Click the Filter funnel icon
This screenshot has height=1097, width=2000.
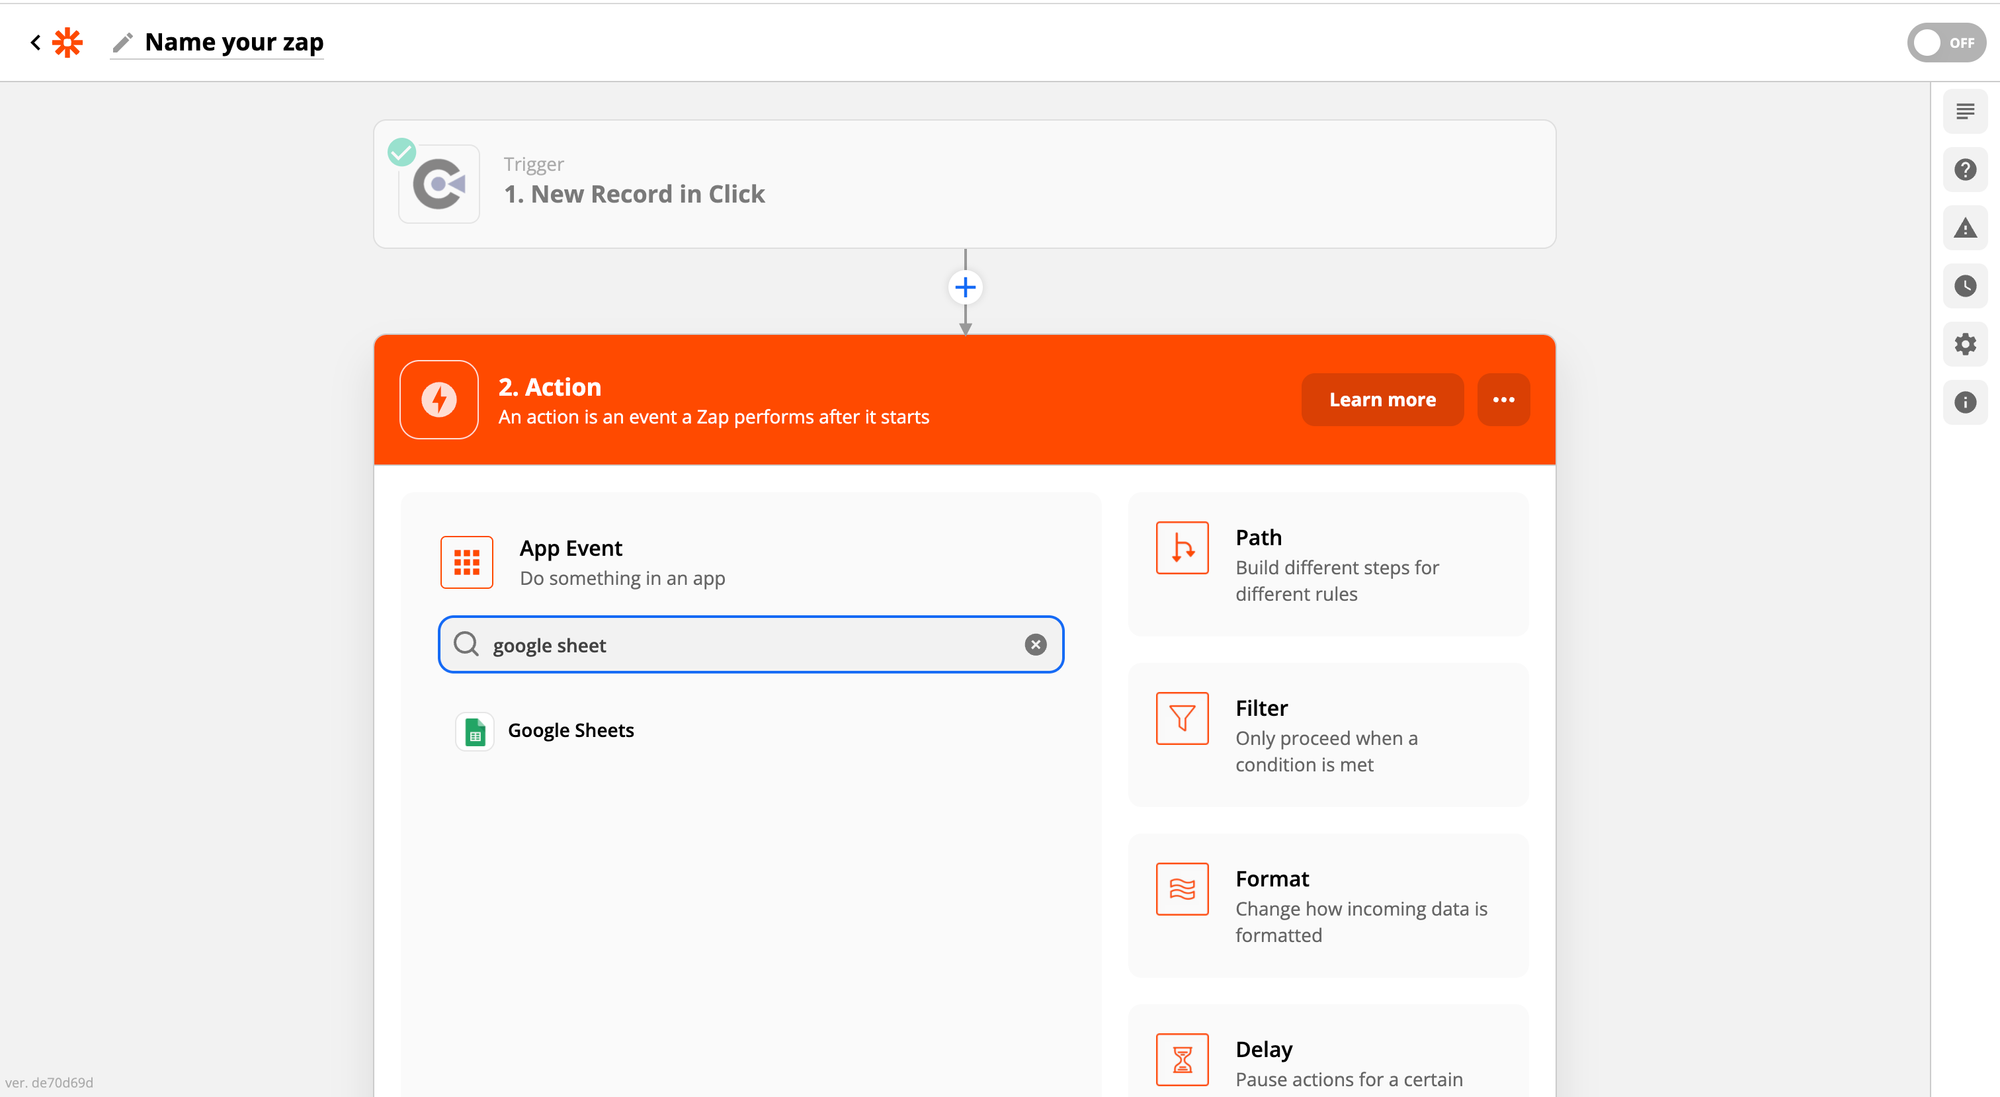pyautogui.click(x=1182, y=718)
